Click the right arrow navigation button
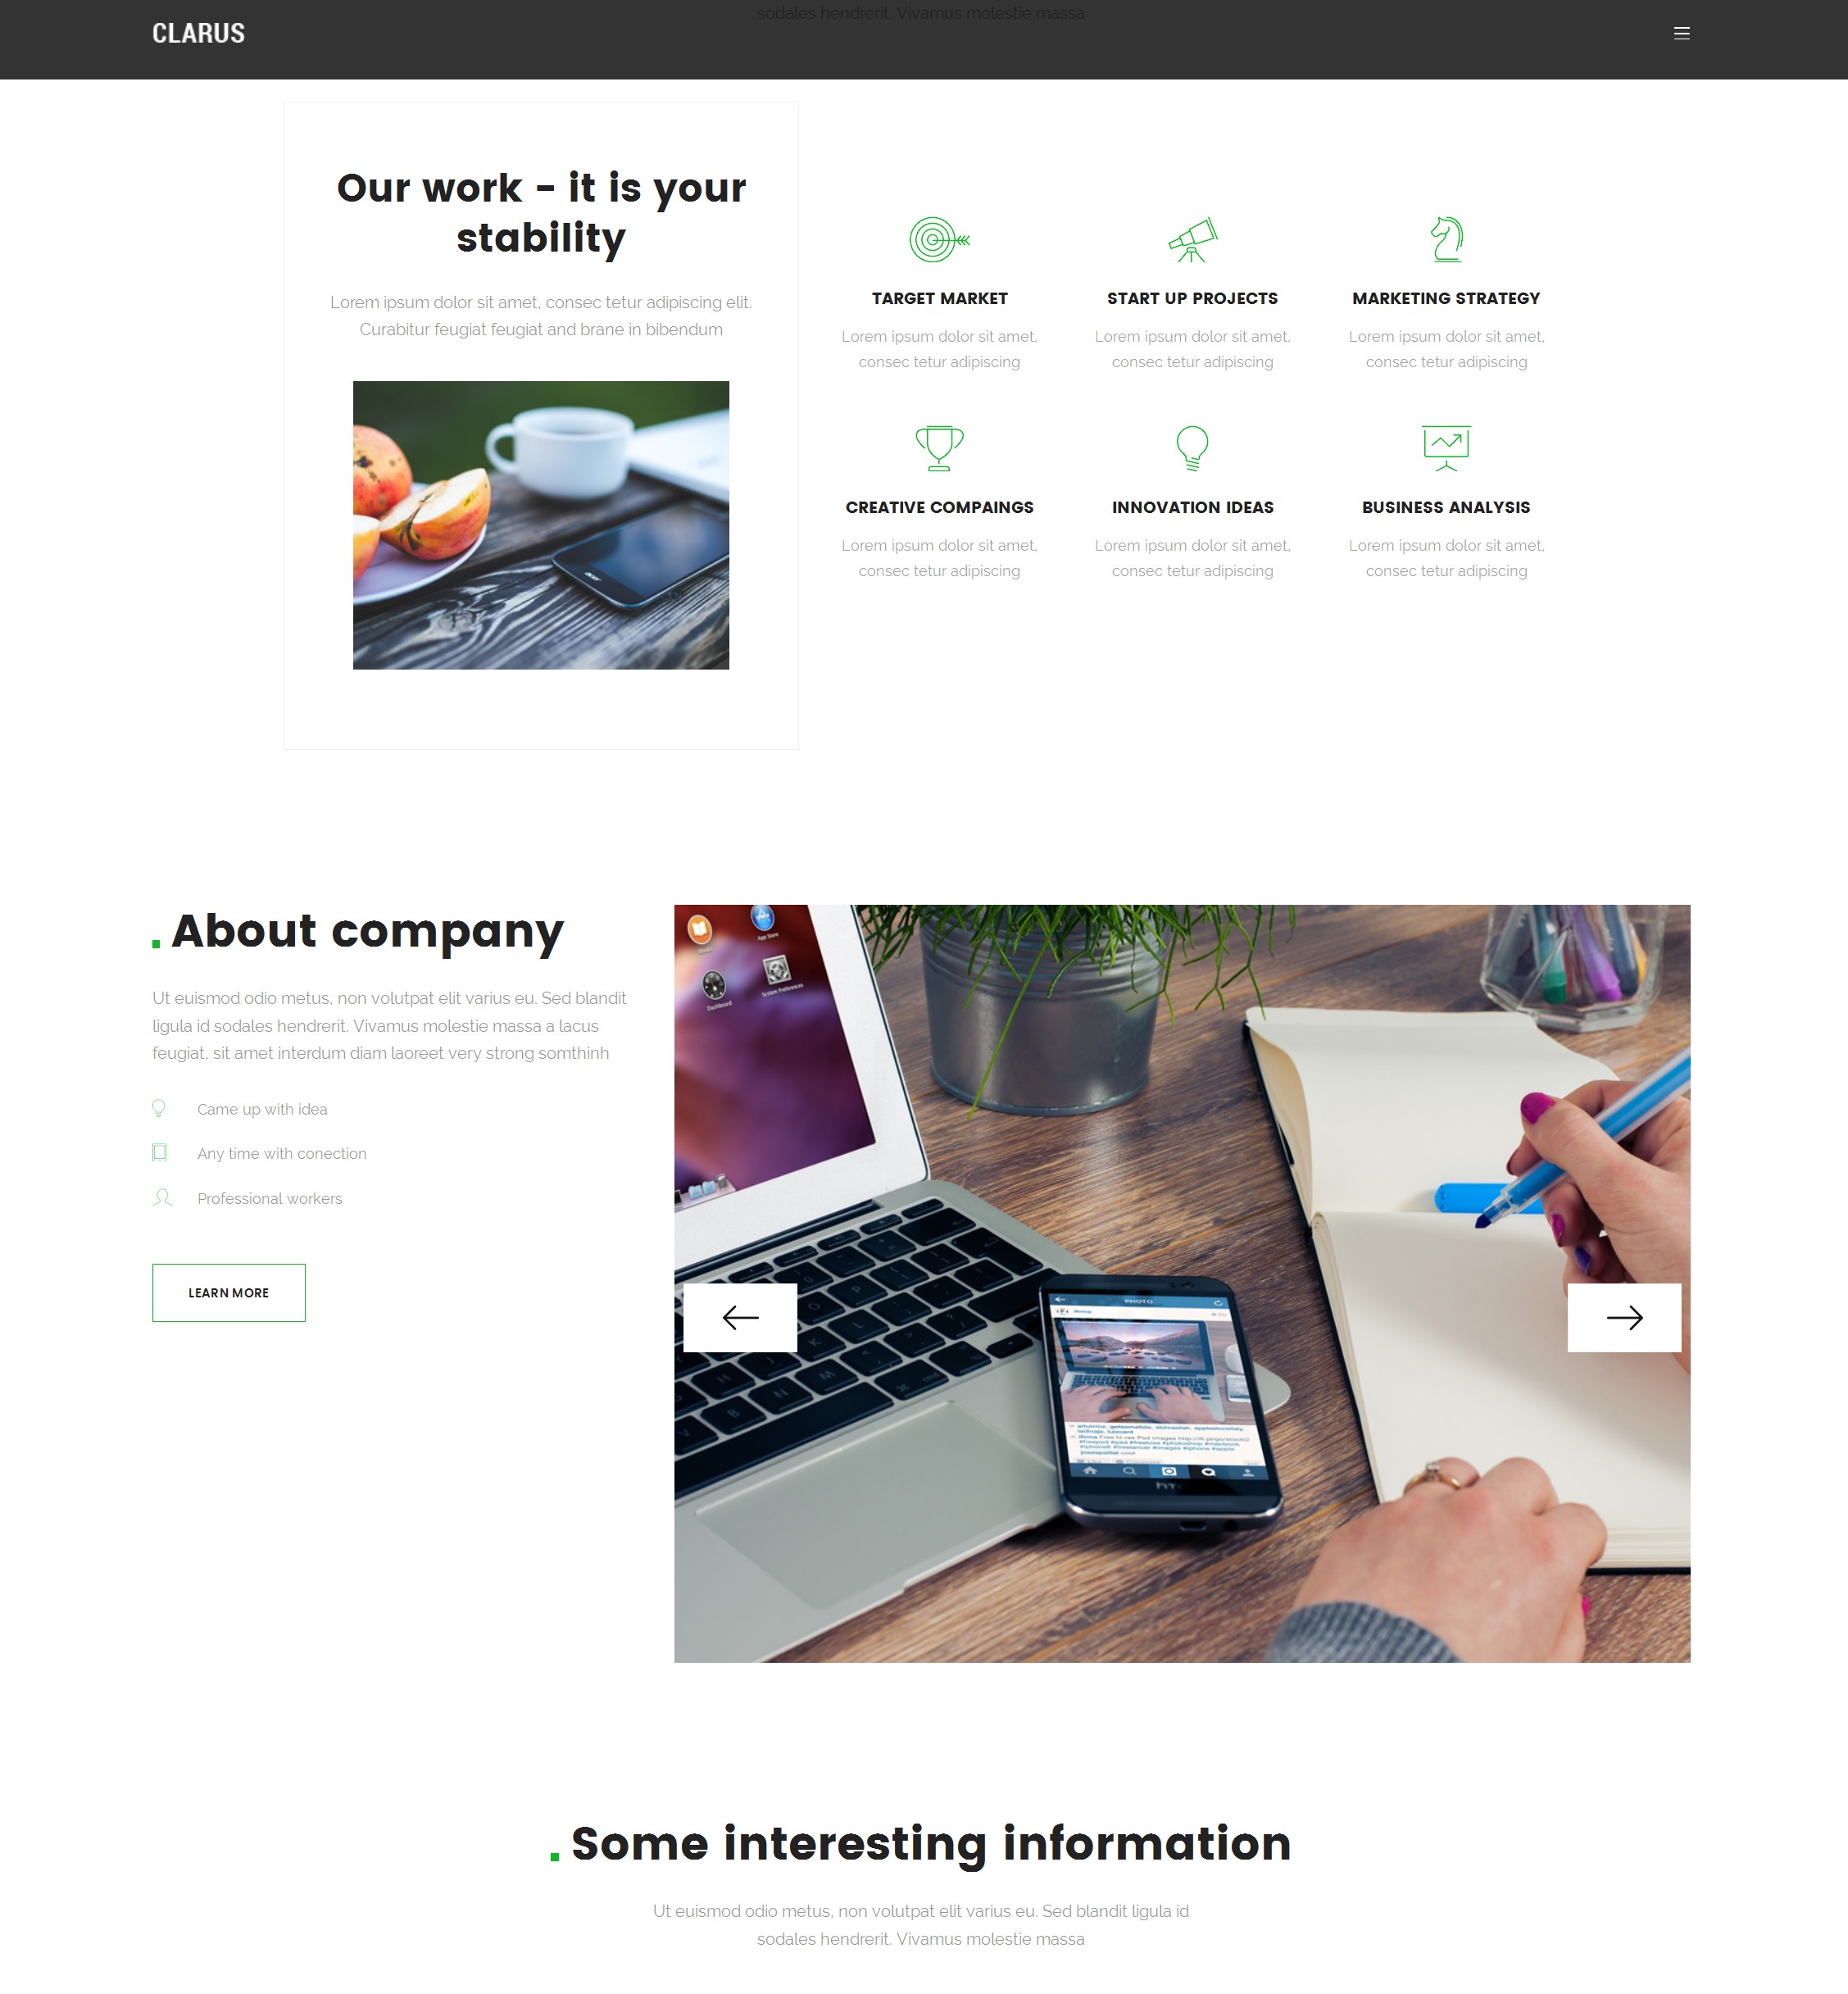The height and width of the screenshot is (1994, 1848). click(1624, 1316)
